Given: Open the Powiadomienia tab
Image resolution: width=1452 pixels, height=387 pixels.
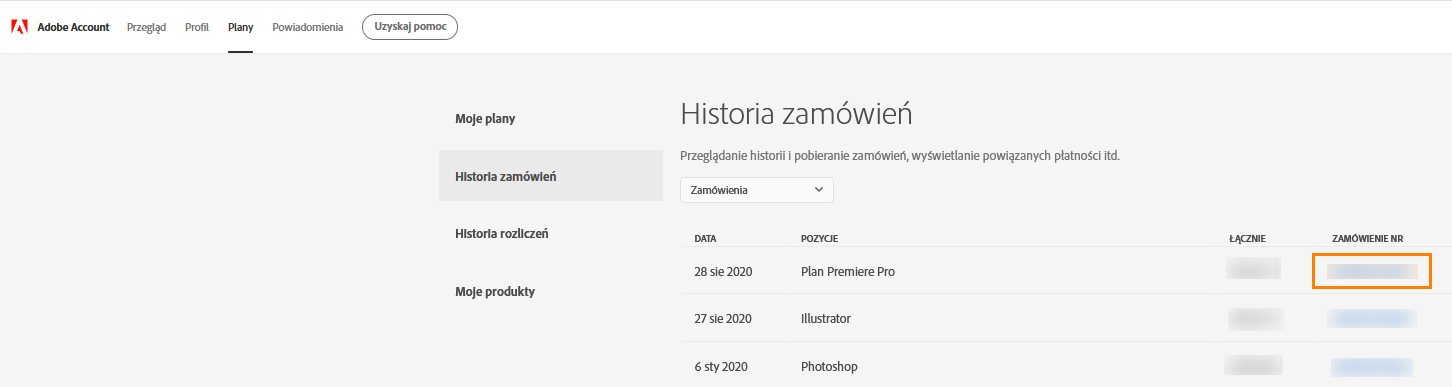Looking at the screenshot, I should coord(308,27).
